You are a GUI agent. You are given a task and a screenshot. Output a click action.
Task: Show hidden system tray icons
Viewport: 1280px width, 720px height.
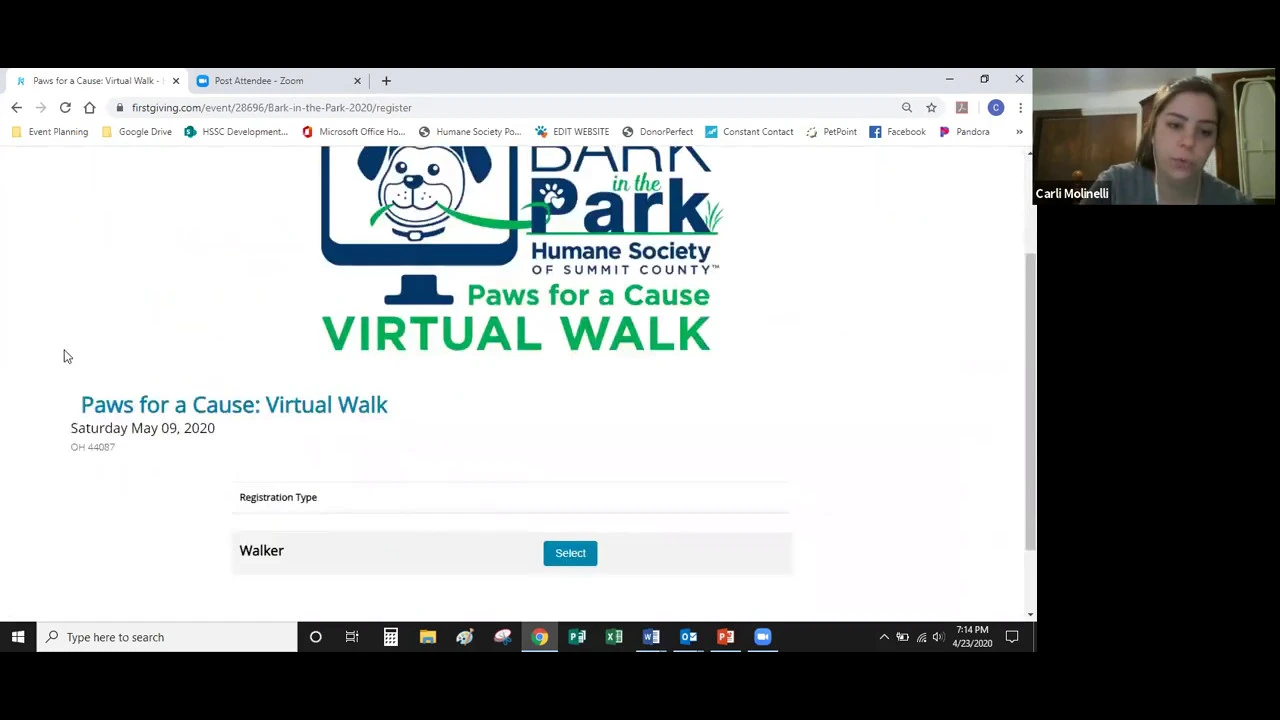pyautogui.click(x=884, y=637)
